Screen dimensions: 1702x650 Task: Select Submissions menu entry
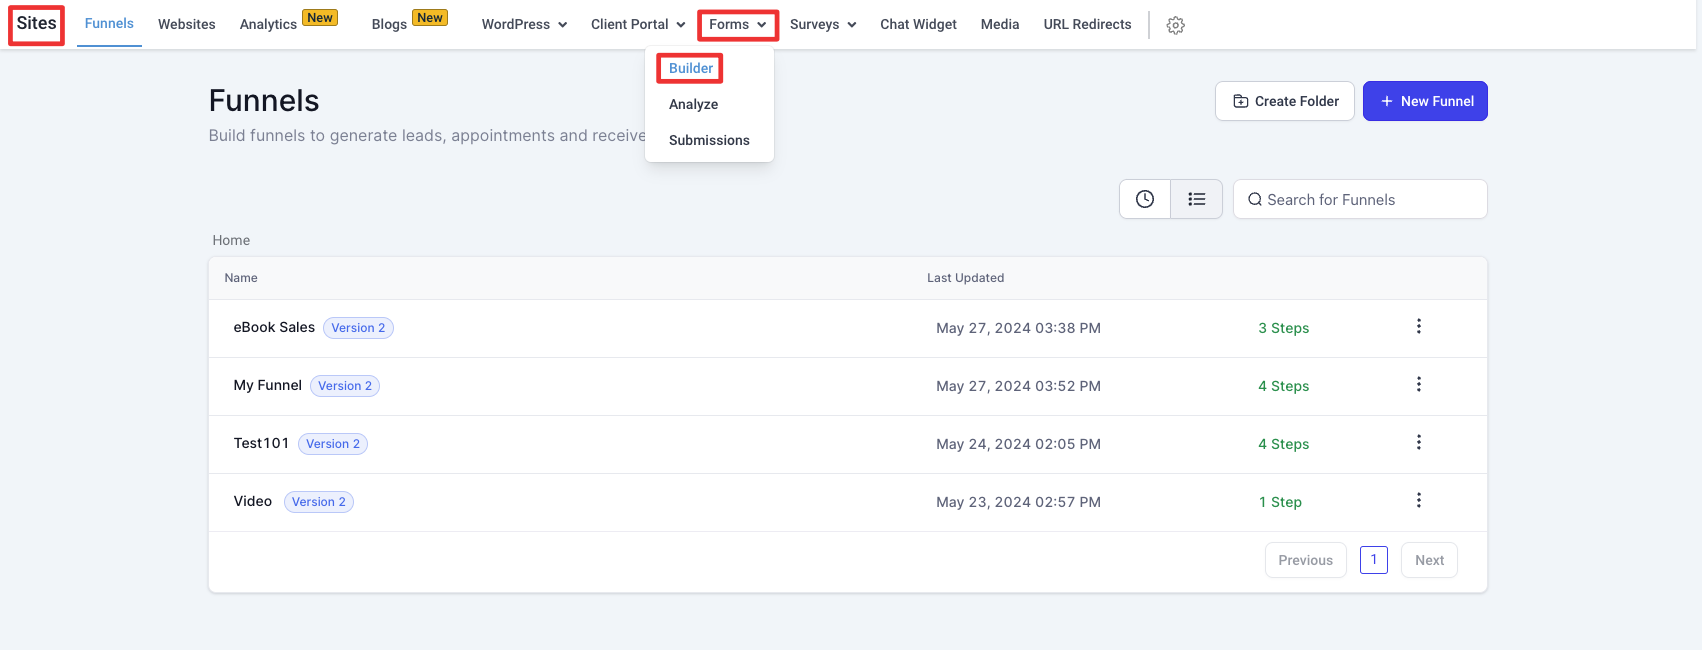709,140
